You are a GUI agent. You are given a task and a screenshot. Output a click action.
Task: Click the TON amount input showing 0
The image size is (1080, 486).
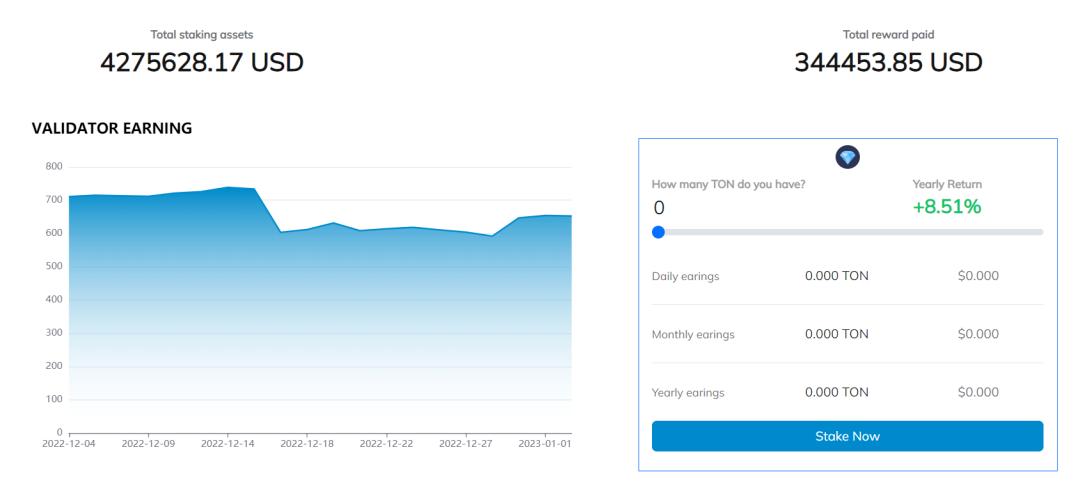(x=700, y=208)
